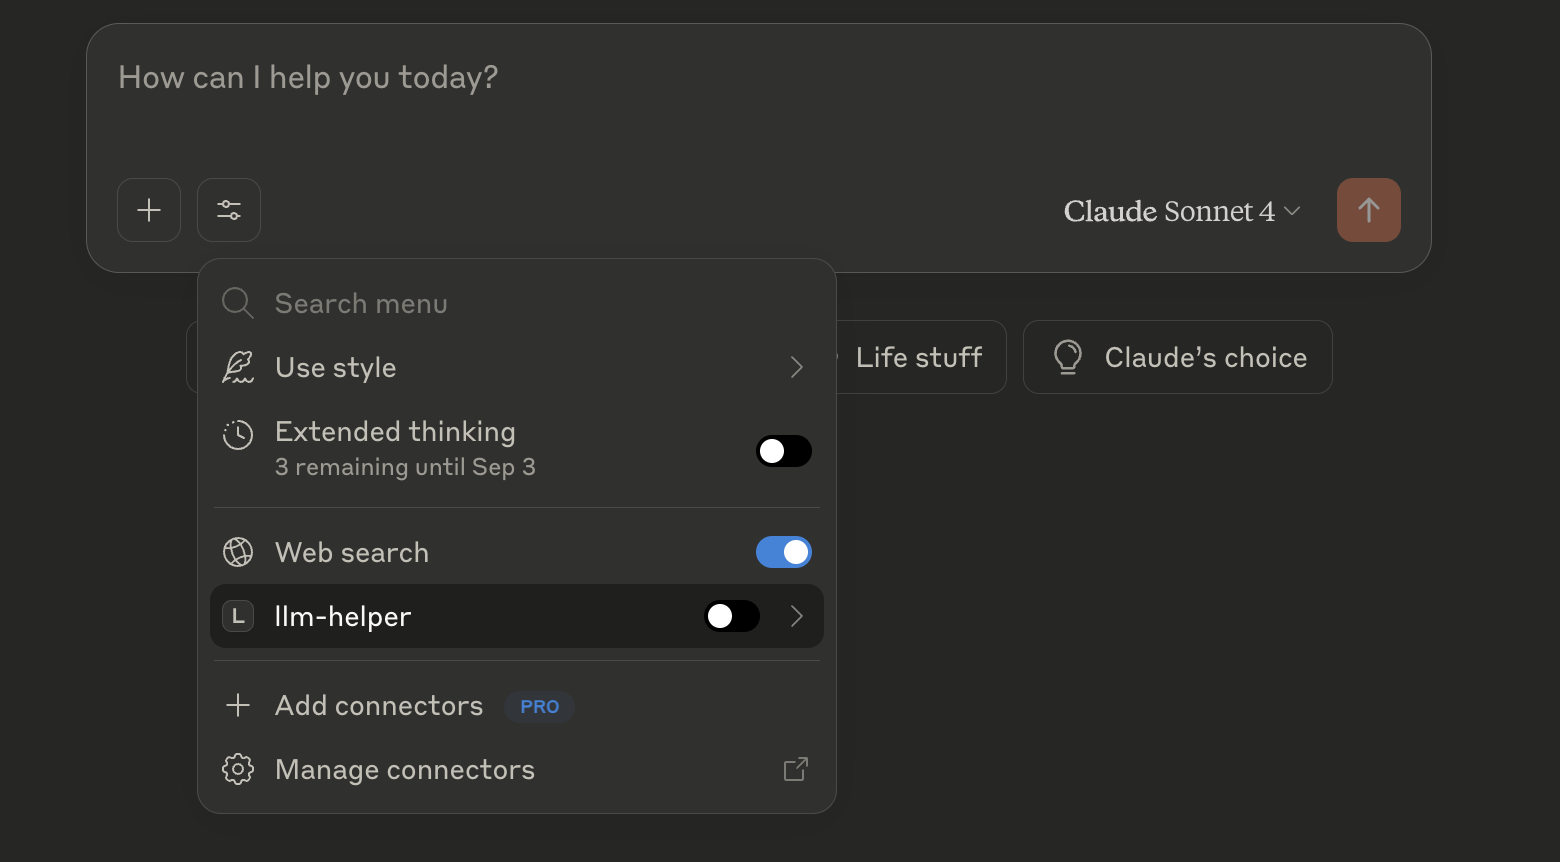1560x862 pixels.
Task: Expand the Use style submenu chevron
Action: tap(797, 367)
